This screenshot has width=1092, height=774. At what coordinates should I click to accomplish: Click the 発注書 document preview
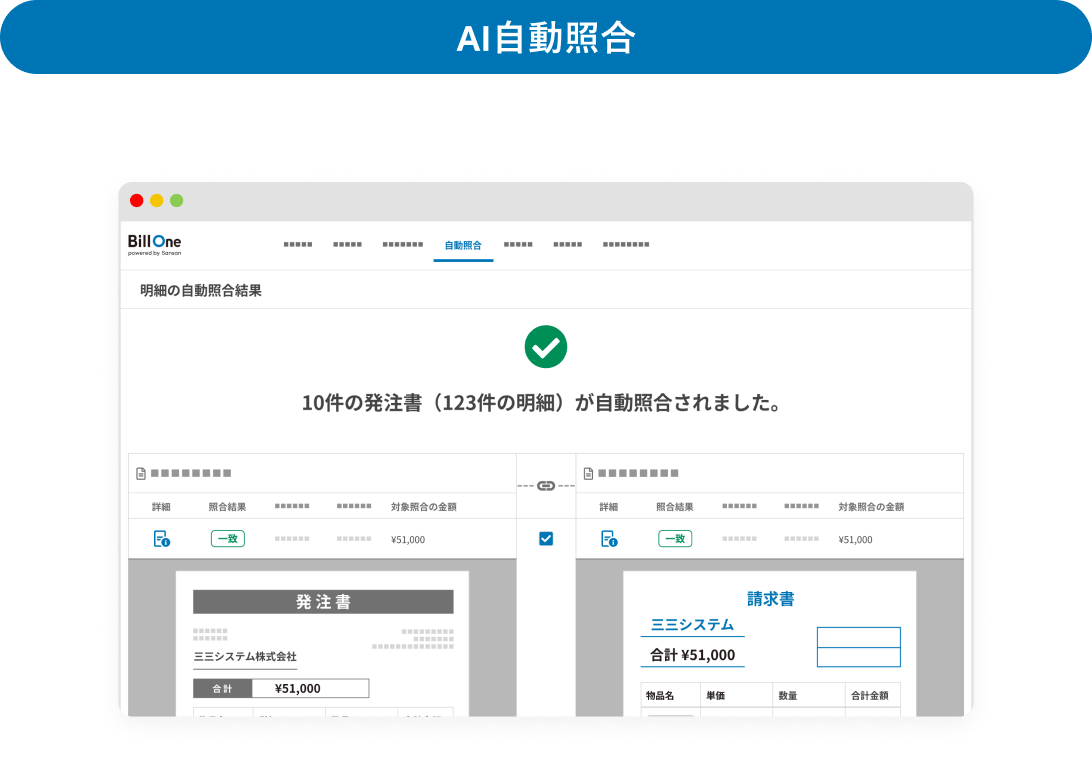point(322,644)
